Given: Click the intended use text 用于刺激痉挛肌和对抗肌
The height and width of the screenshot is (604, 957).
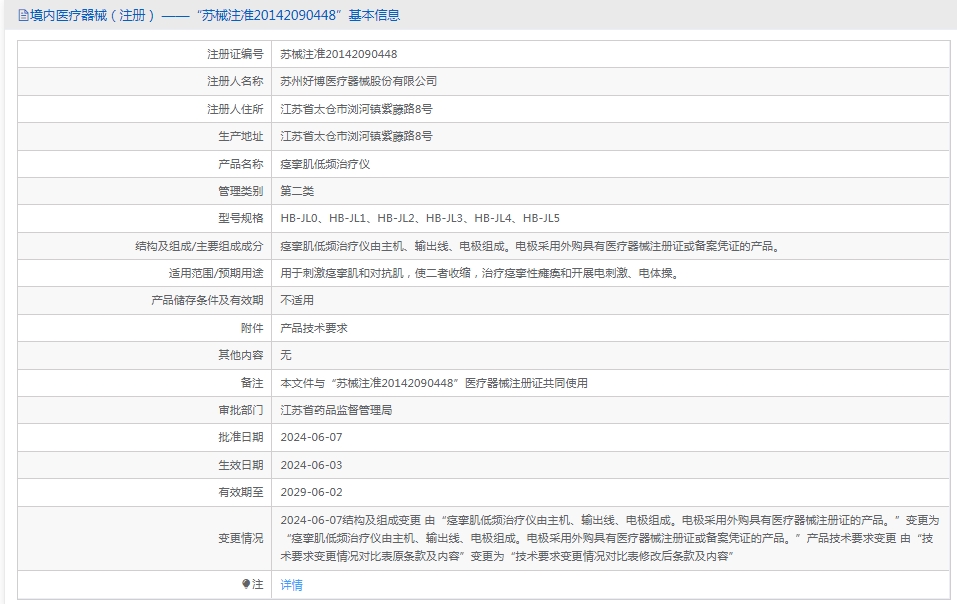Looking at the screenshot, I should pyautogui.click(x=480, y=273).
